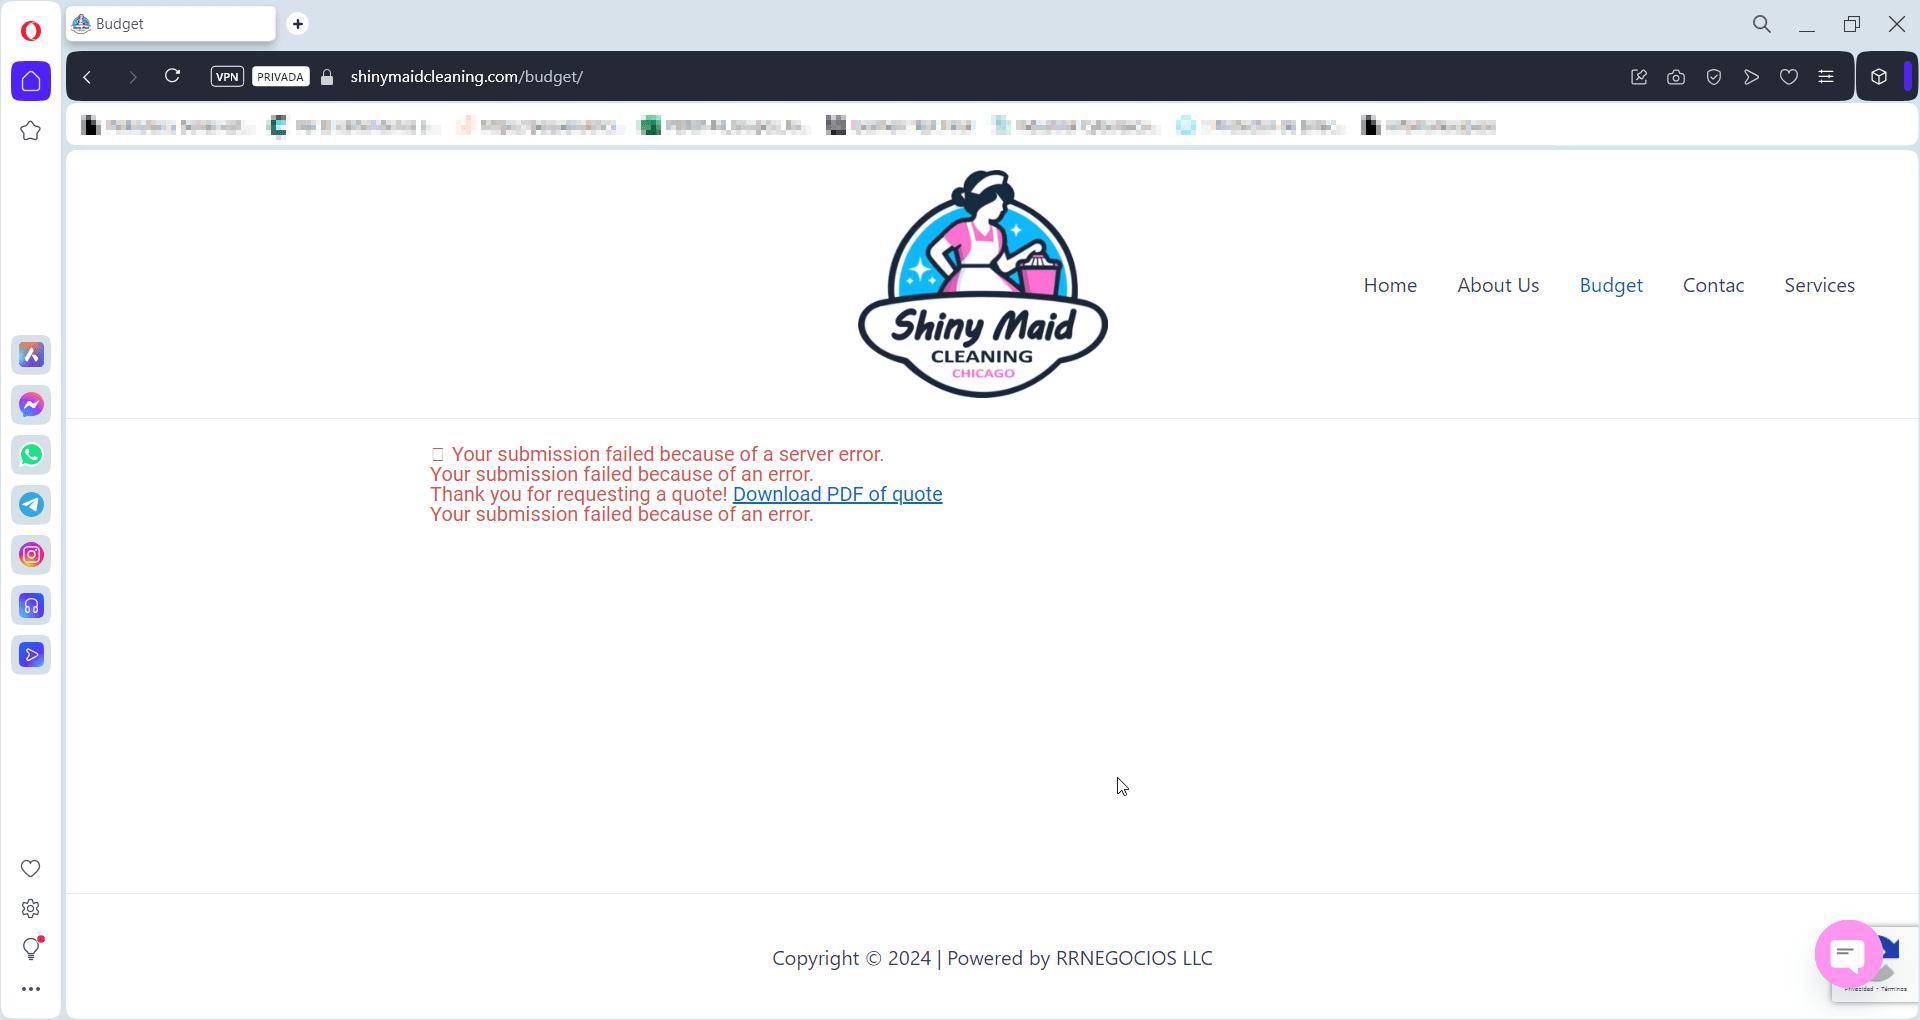Click the server error message text
The image size is (1920, 1020).
[x=667, y=454]
